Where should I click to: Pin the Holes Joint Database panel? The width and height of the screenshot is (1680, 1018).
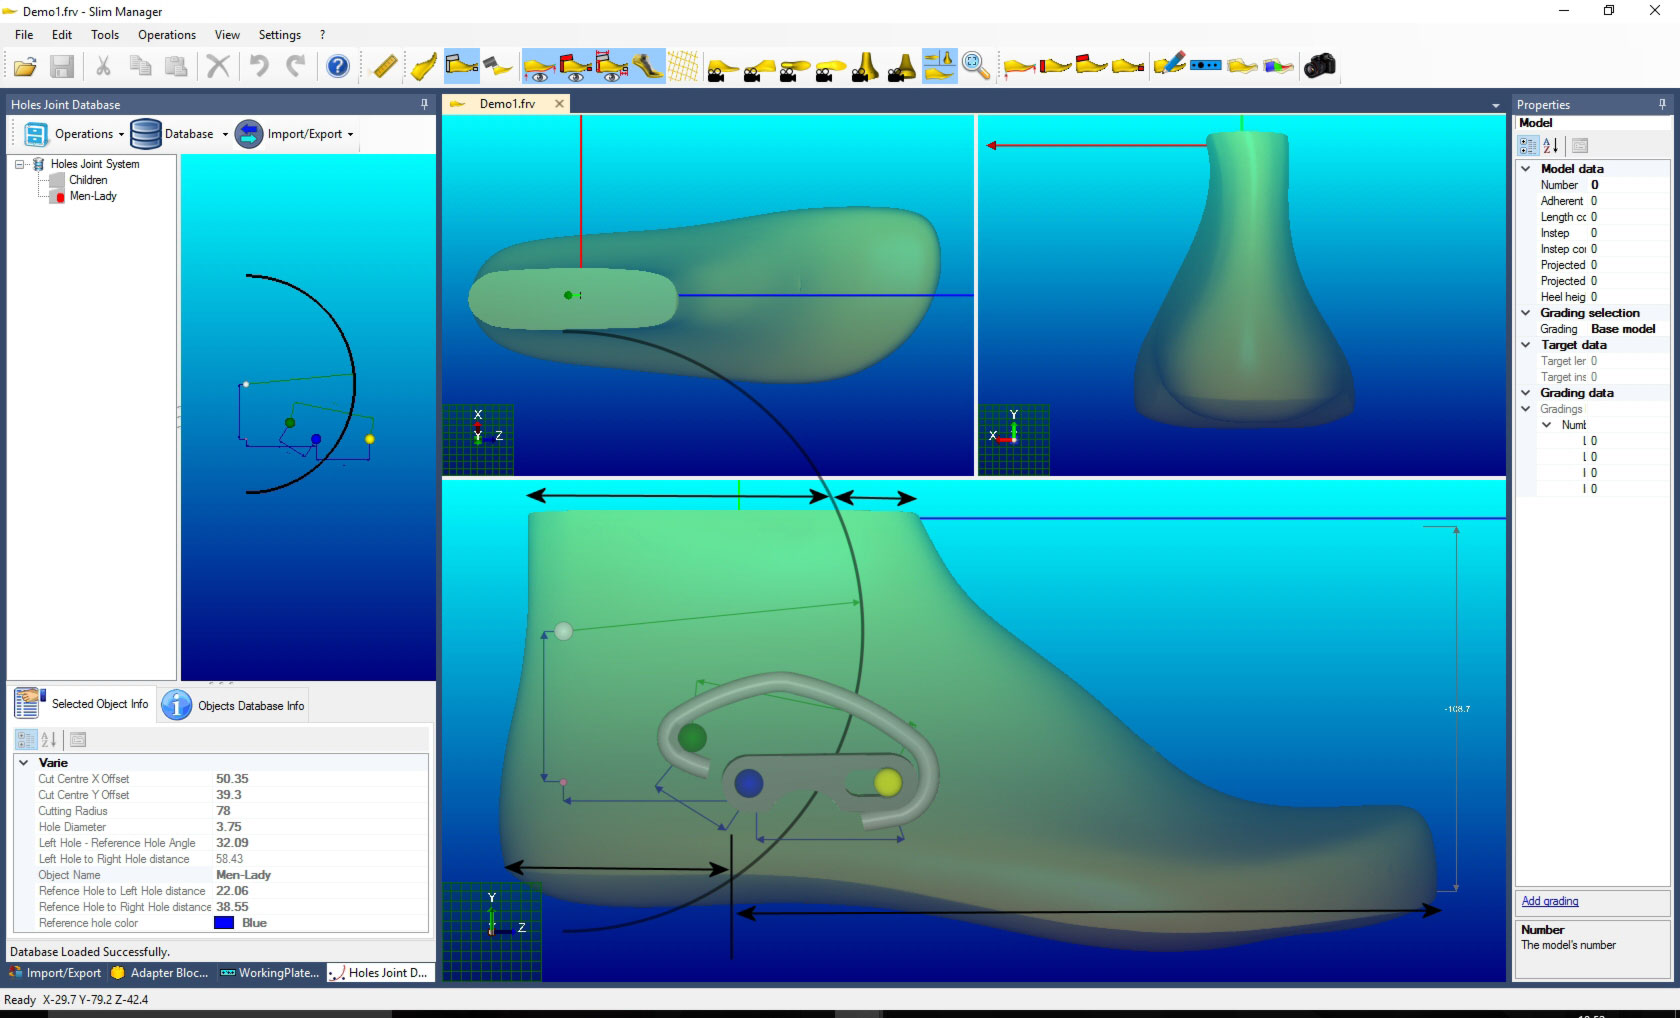pos(425,104)
